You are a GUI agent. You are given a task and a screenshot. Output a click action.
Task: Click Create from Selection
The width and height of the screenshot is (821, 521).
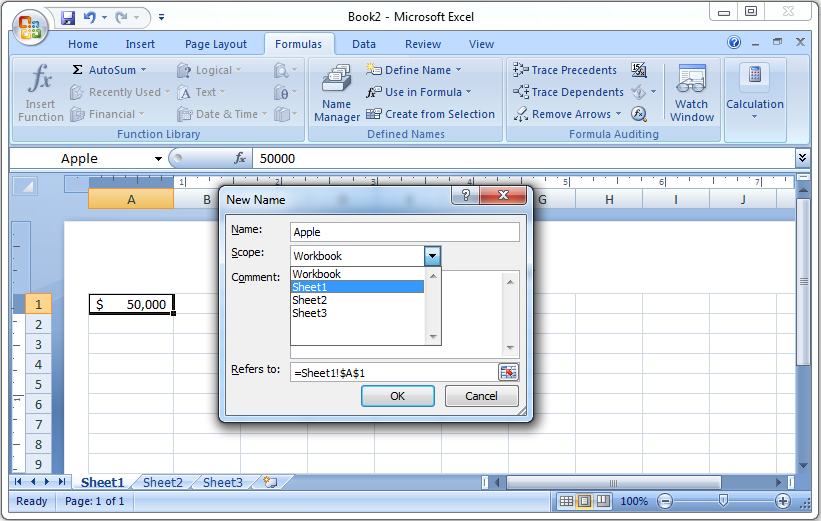coord(430,114)
